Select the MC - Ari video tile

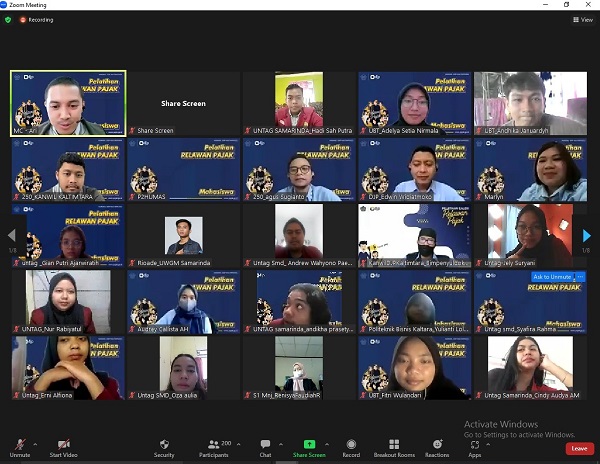[x=68, y=103]
